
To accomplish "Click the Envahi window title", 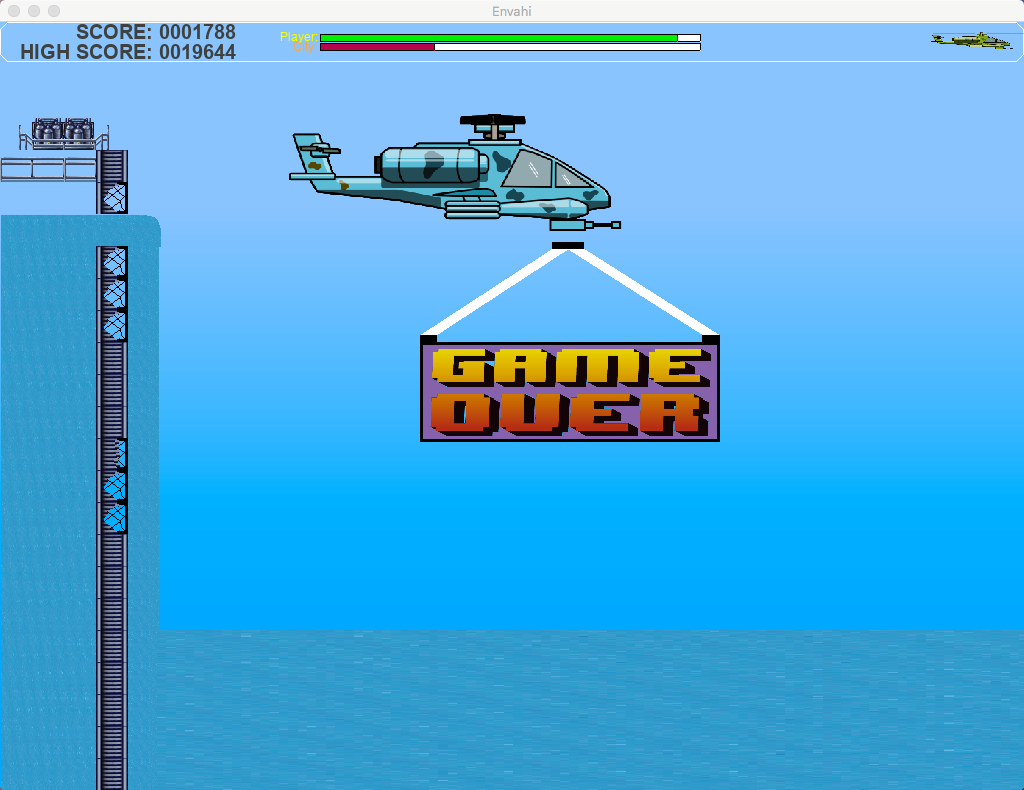I will tap(512, 10).
